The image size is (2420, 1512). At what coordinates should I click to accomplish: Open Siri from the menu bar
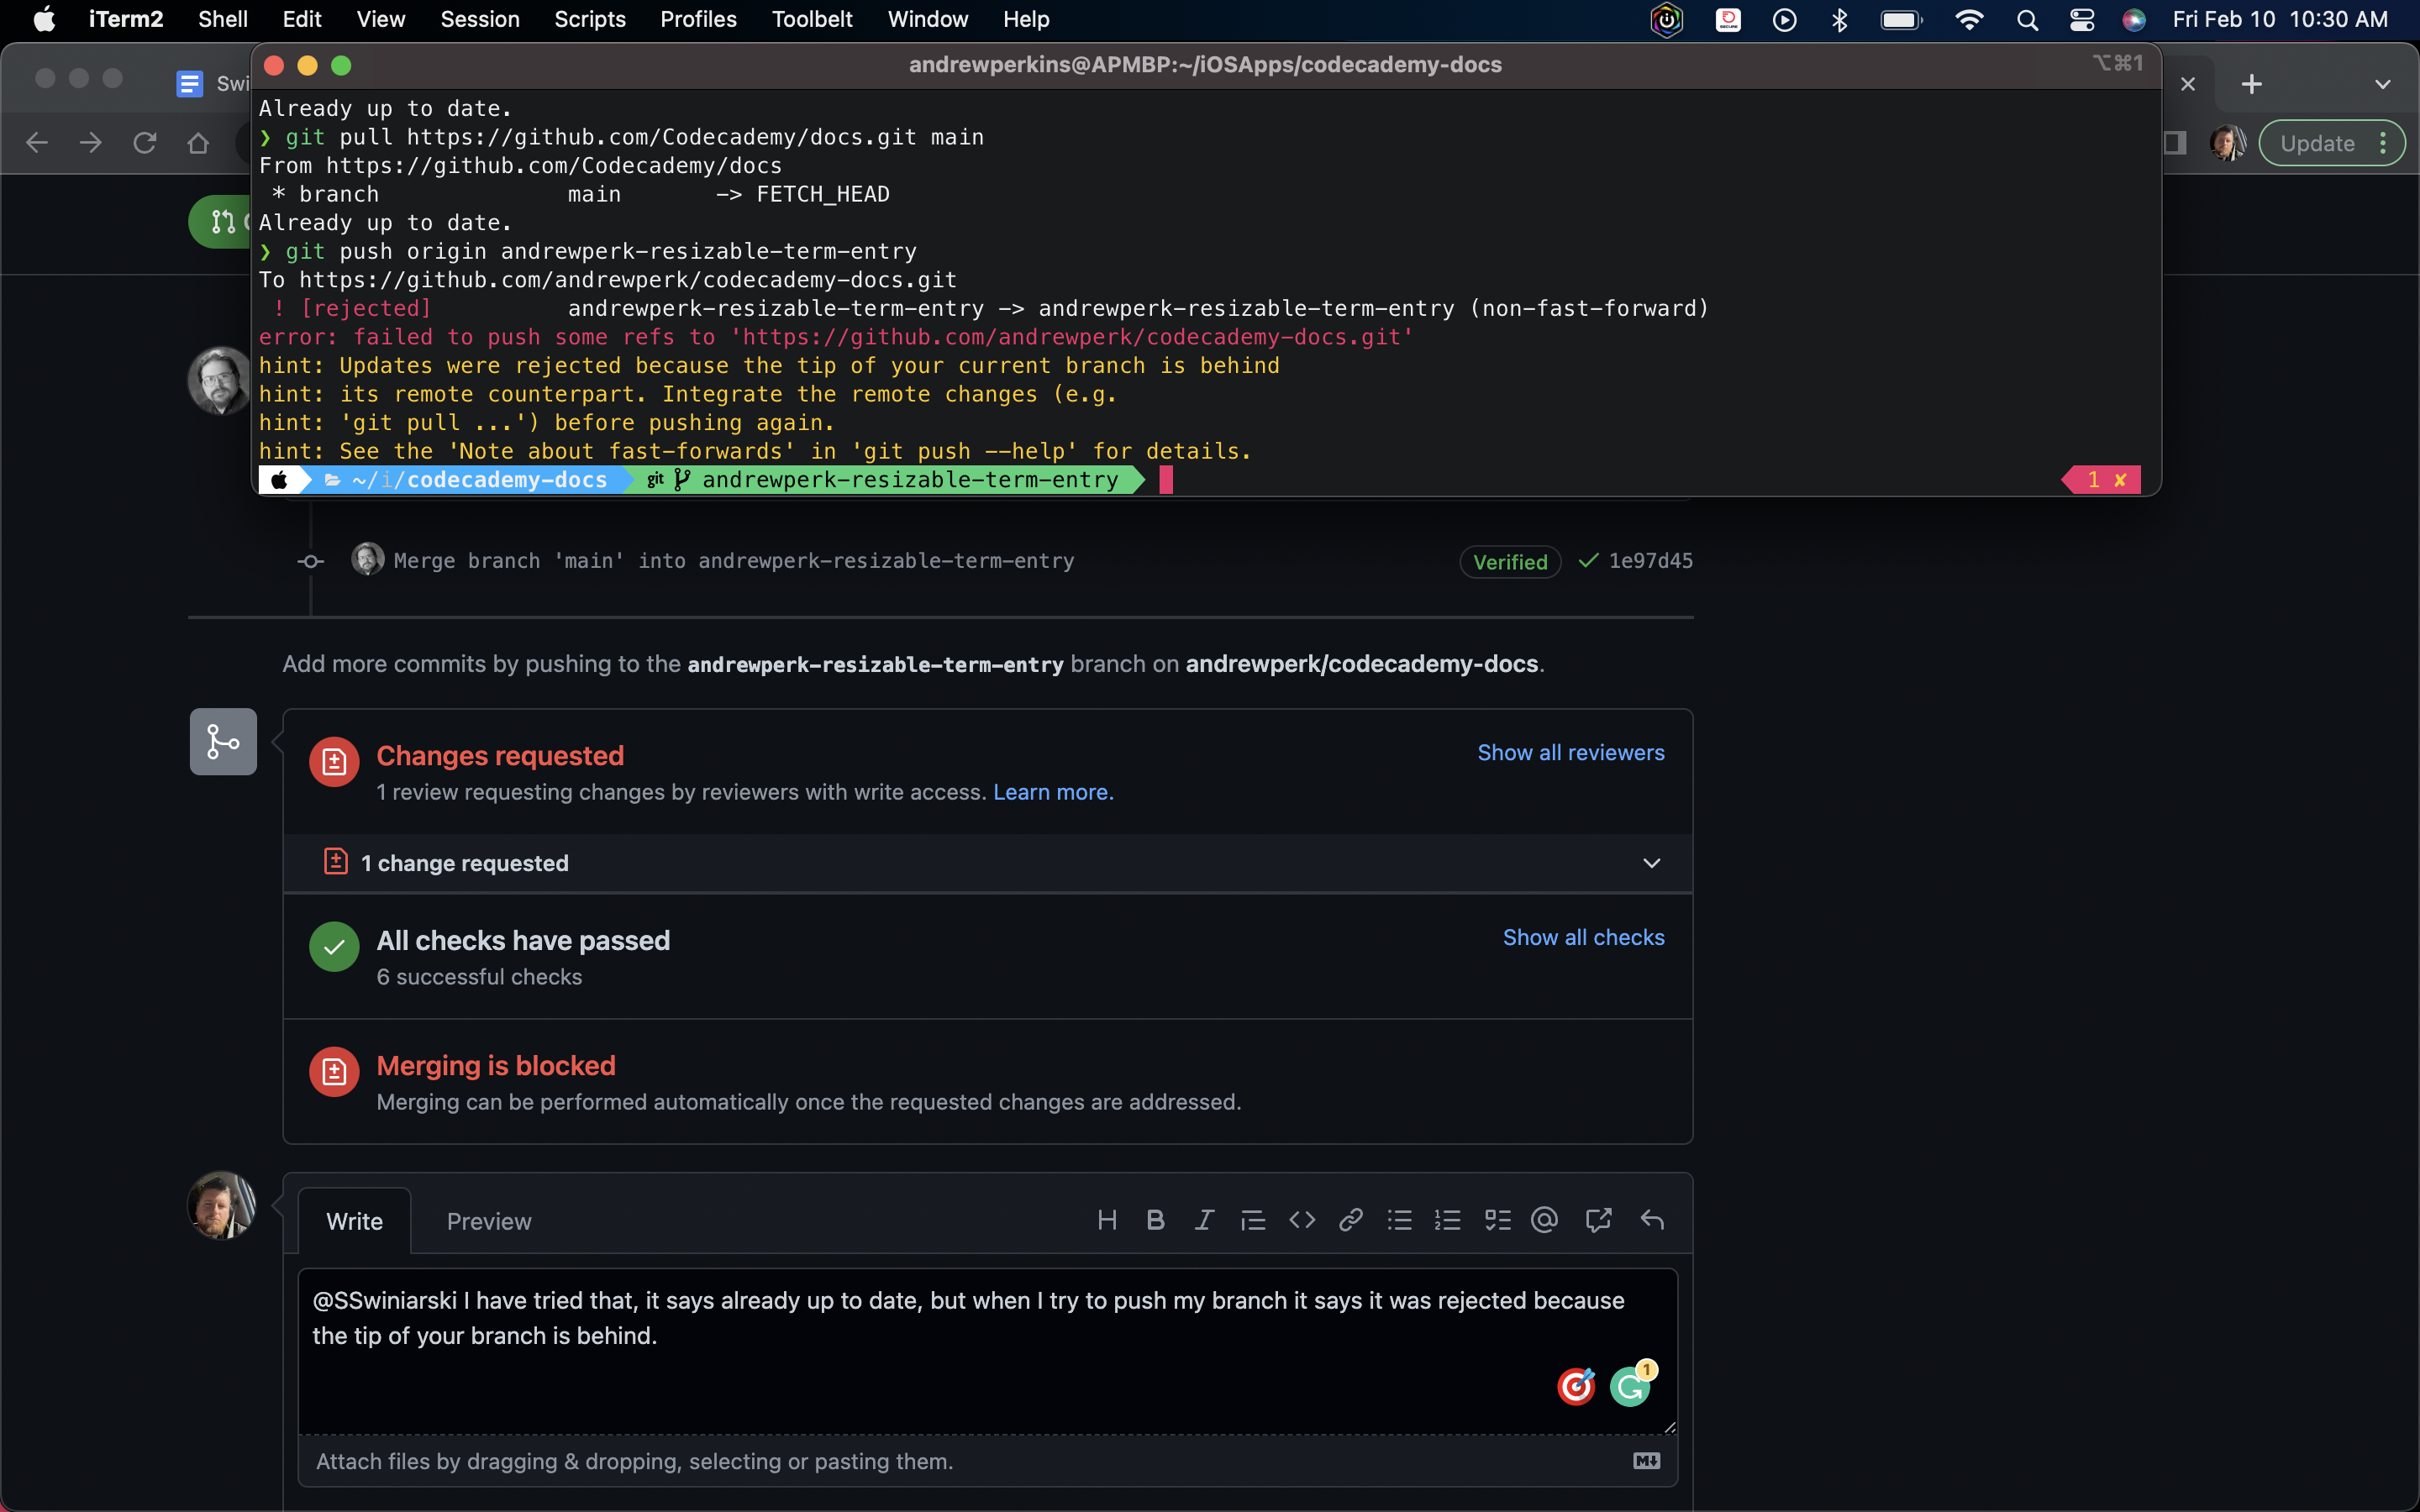pyautogui.click(x=2134, y=20)
